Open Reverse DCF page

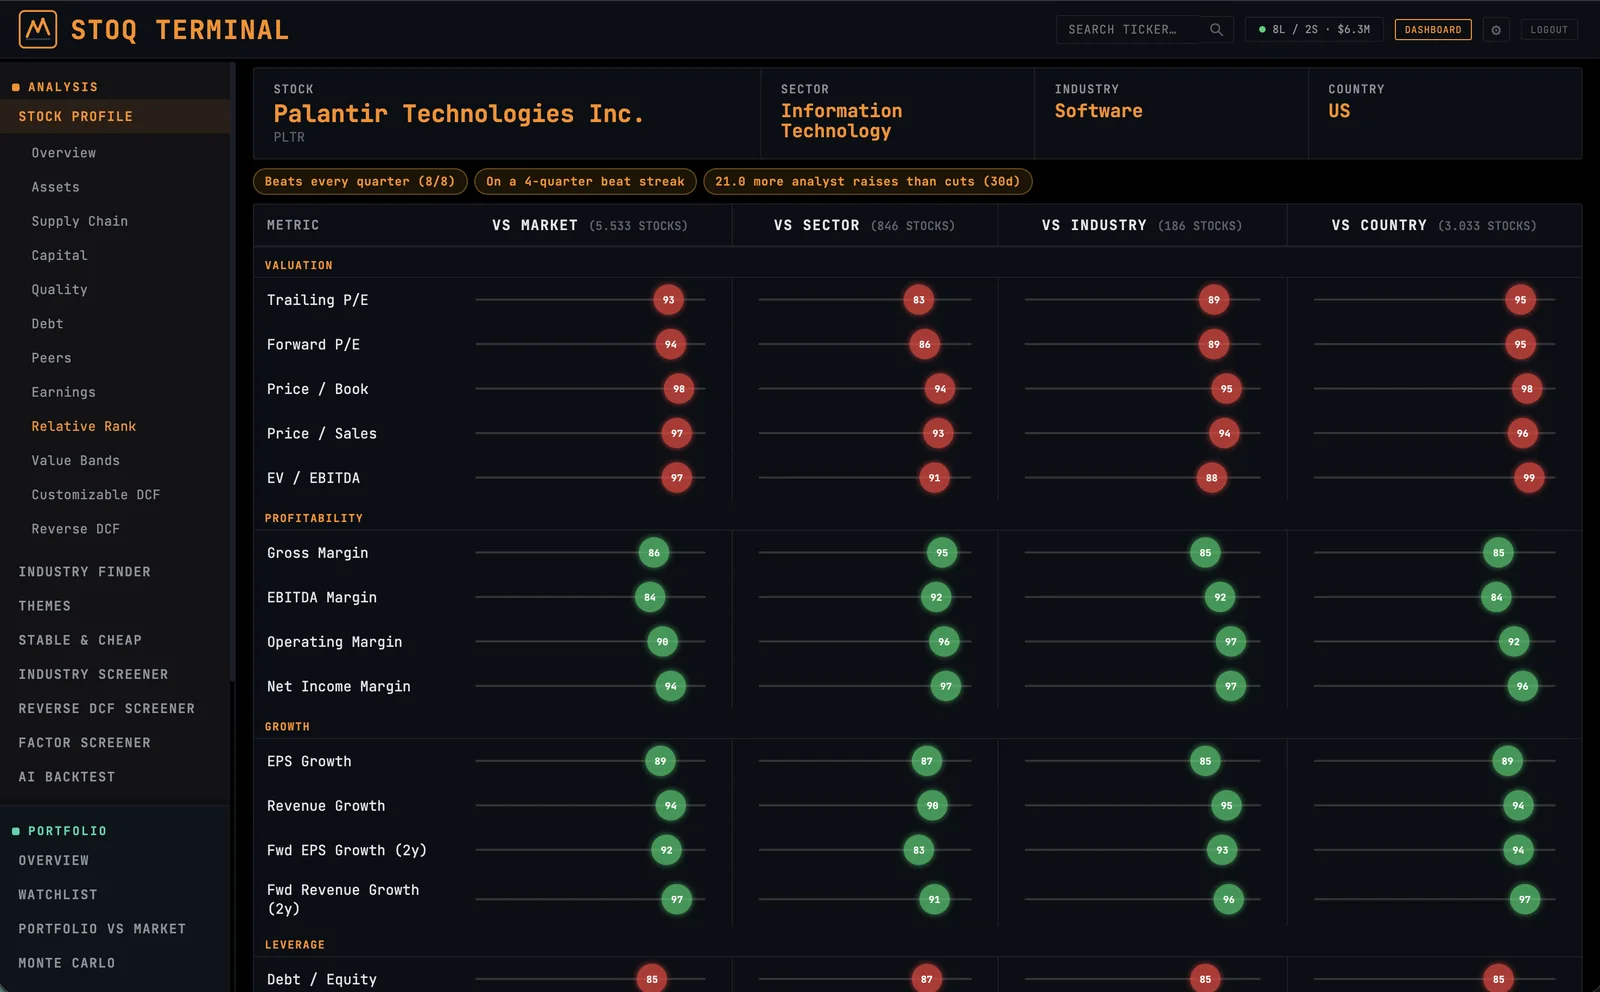point(75,529)
